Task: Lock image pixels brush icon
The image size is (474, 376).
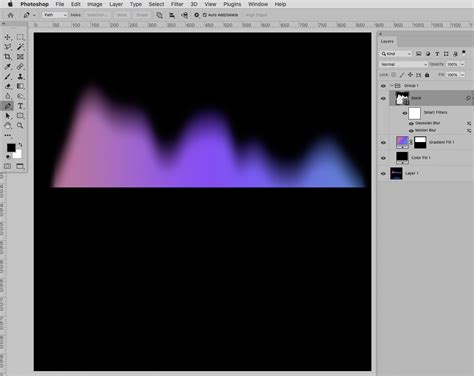Action: click(x=402, y=75)
